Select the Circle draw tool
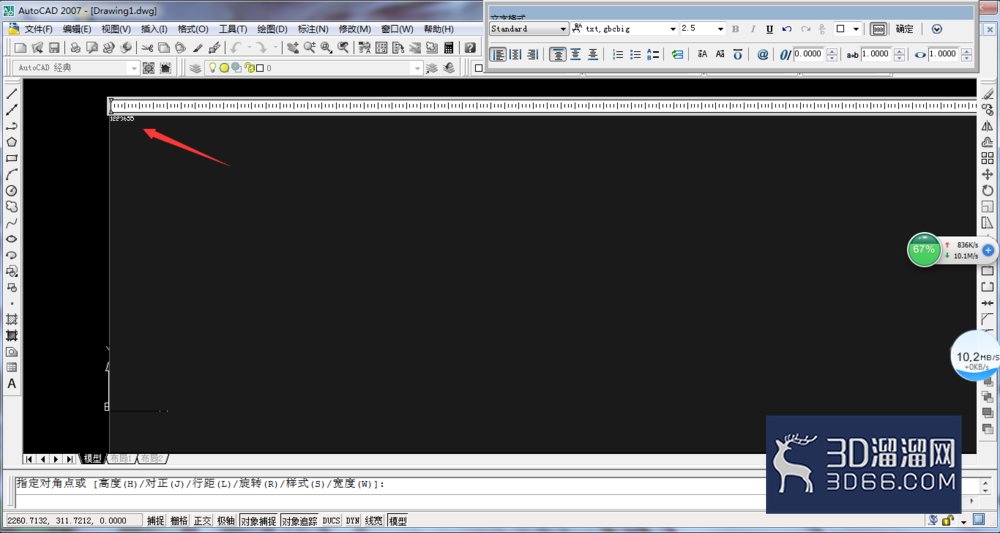Screen dimensions: 1000x533 pos(11,191)
